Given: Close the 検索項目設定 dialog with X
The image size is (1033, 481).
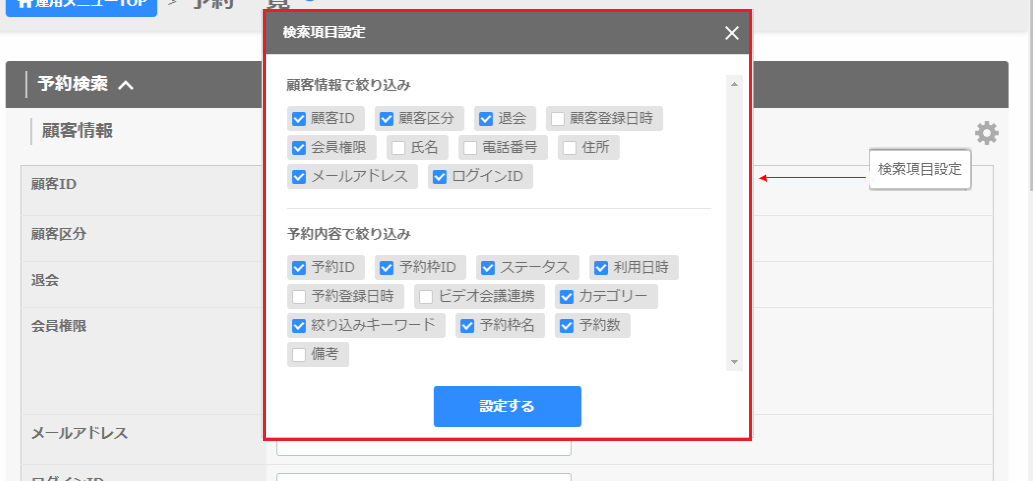Looking at the screenshot, I should (732, 33).
